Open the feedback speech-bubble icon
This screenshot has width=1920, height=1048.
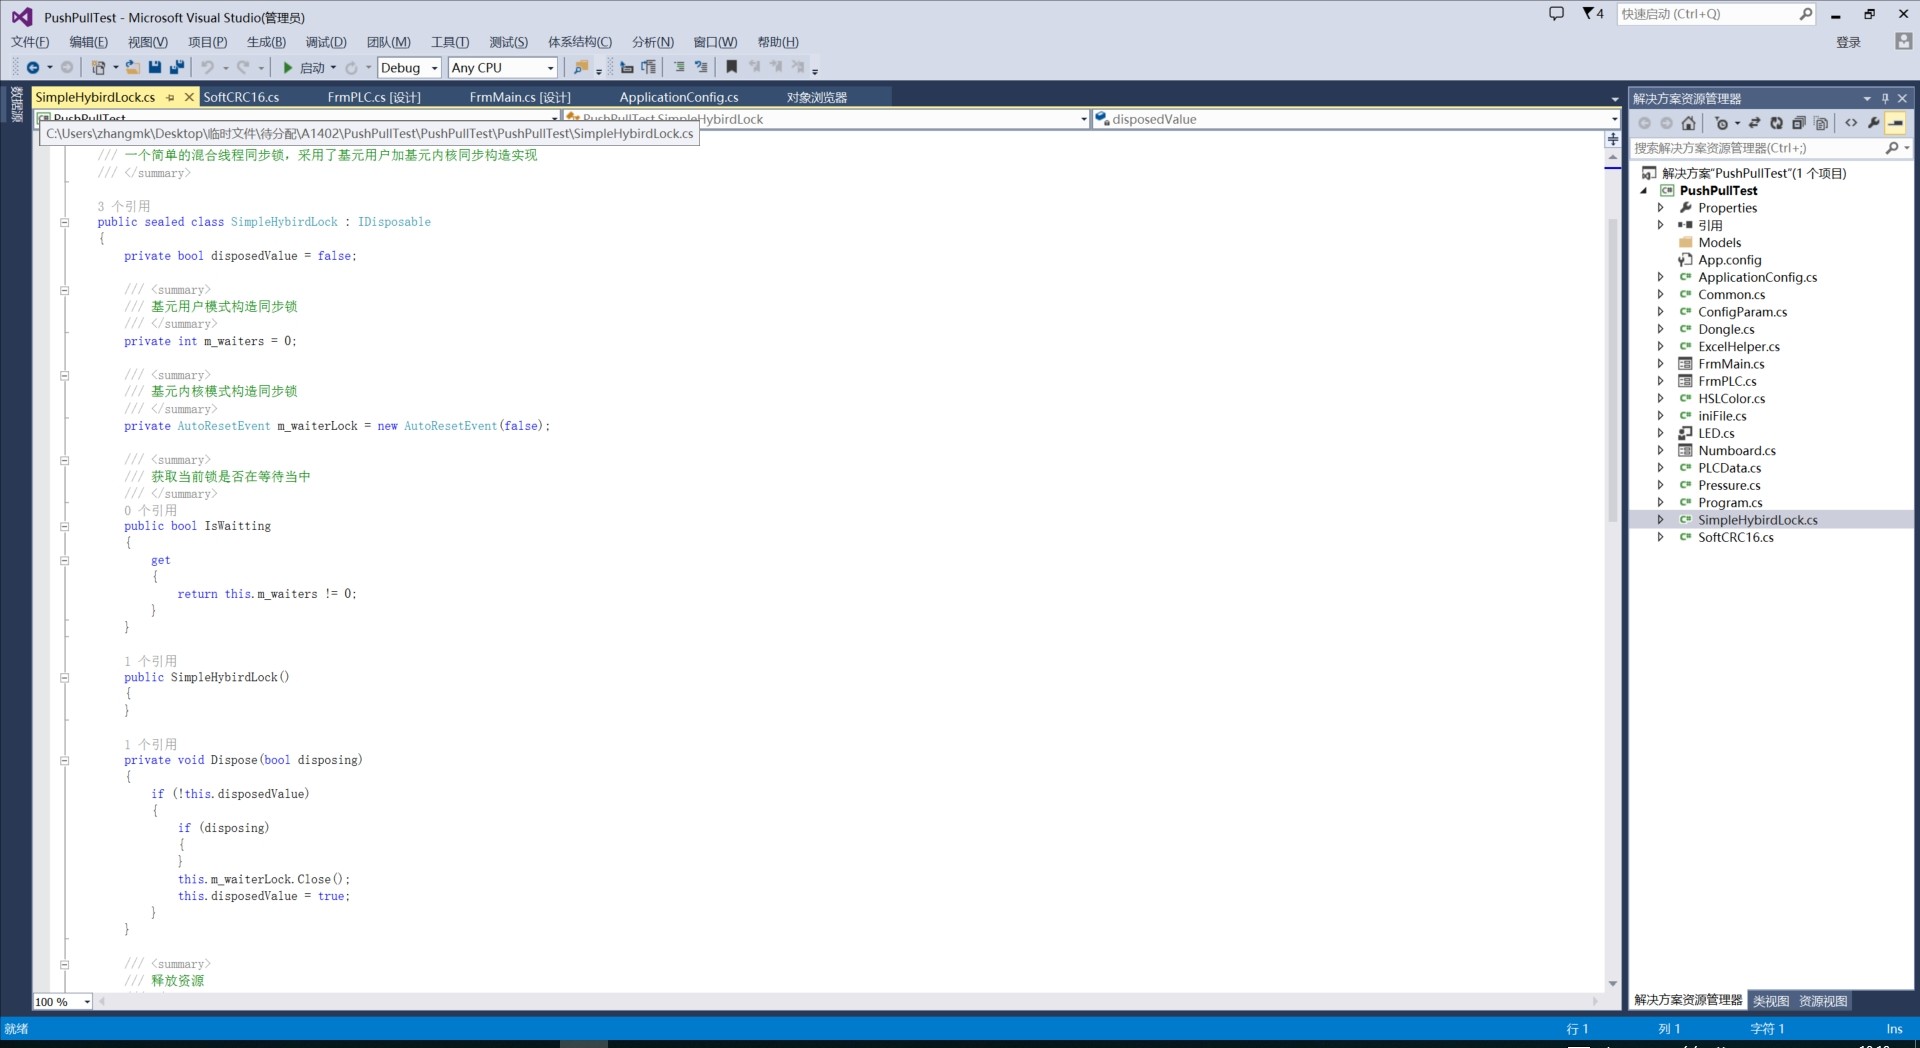[1556, 14]
